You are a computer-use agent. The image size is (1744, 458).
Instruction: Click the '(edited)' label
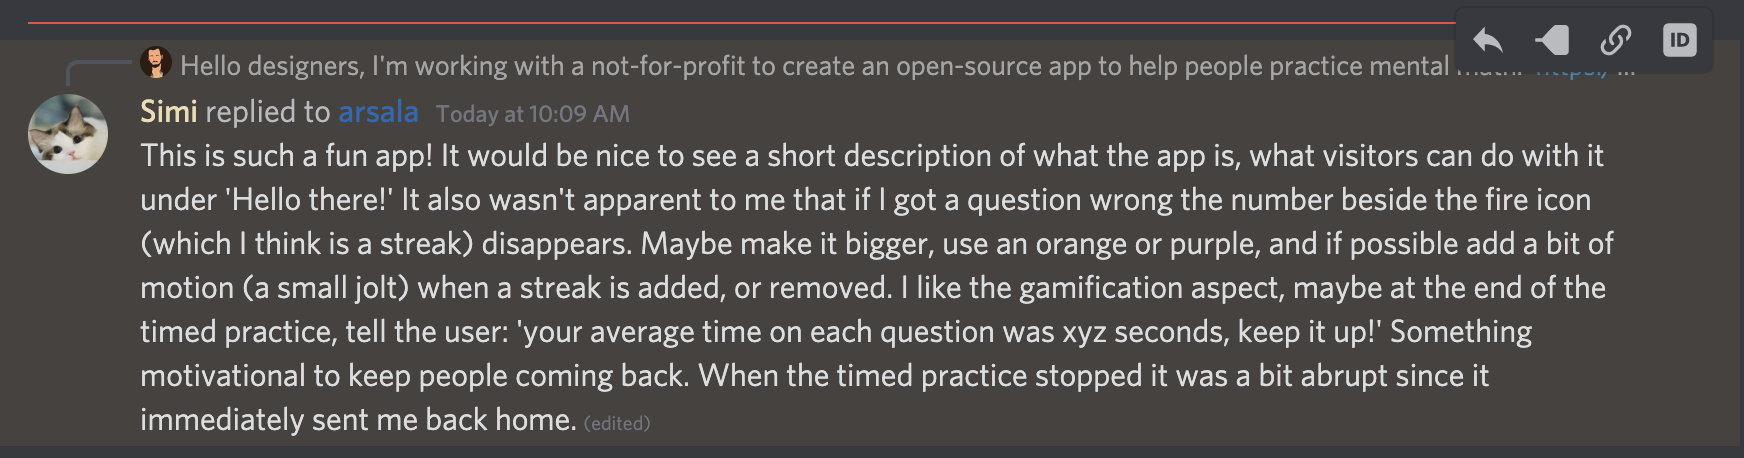(616, 424)
